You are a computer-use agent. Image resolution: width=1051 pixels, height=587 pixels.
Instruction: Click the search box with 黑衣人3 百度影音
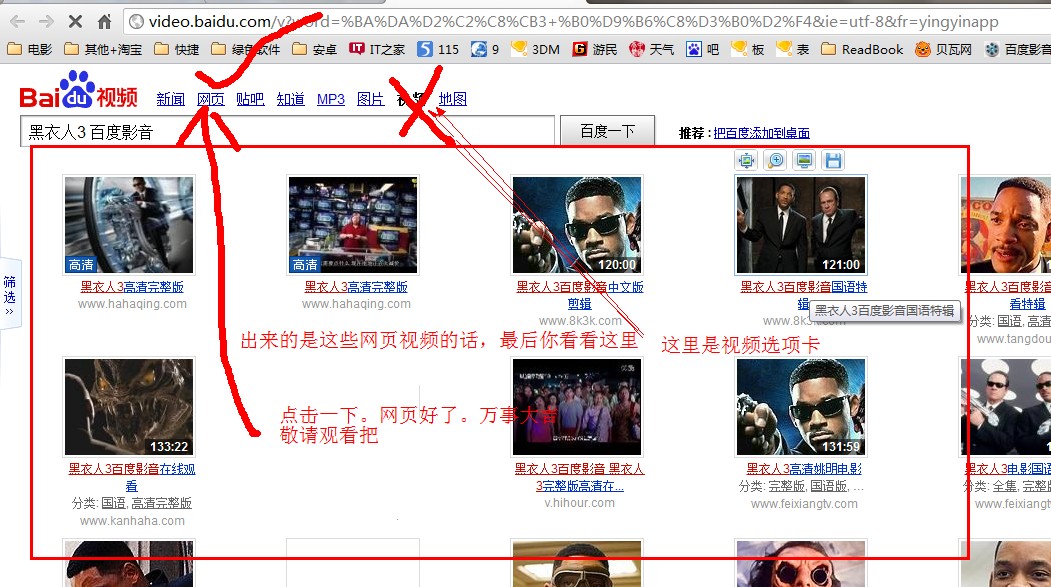[x=288, y=131]
